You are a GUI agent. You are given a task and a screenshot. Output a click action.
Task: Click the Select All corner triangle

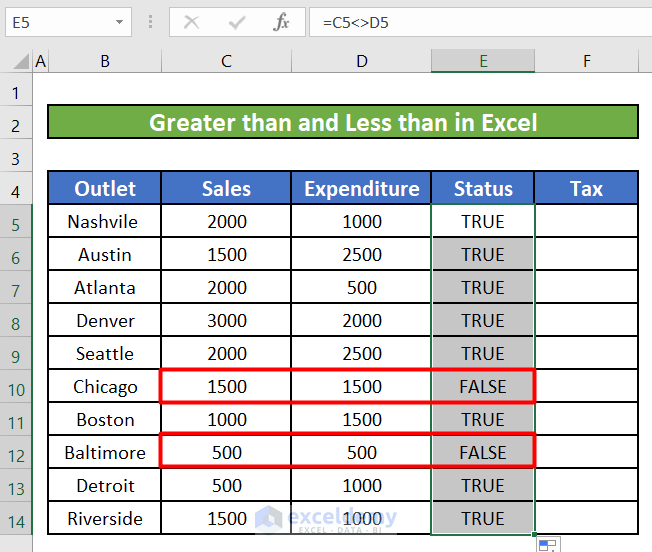(21, 61)
